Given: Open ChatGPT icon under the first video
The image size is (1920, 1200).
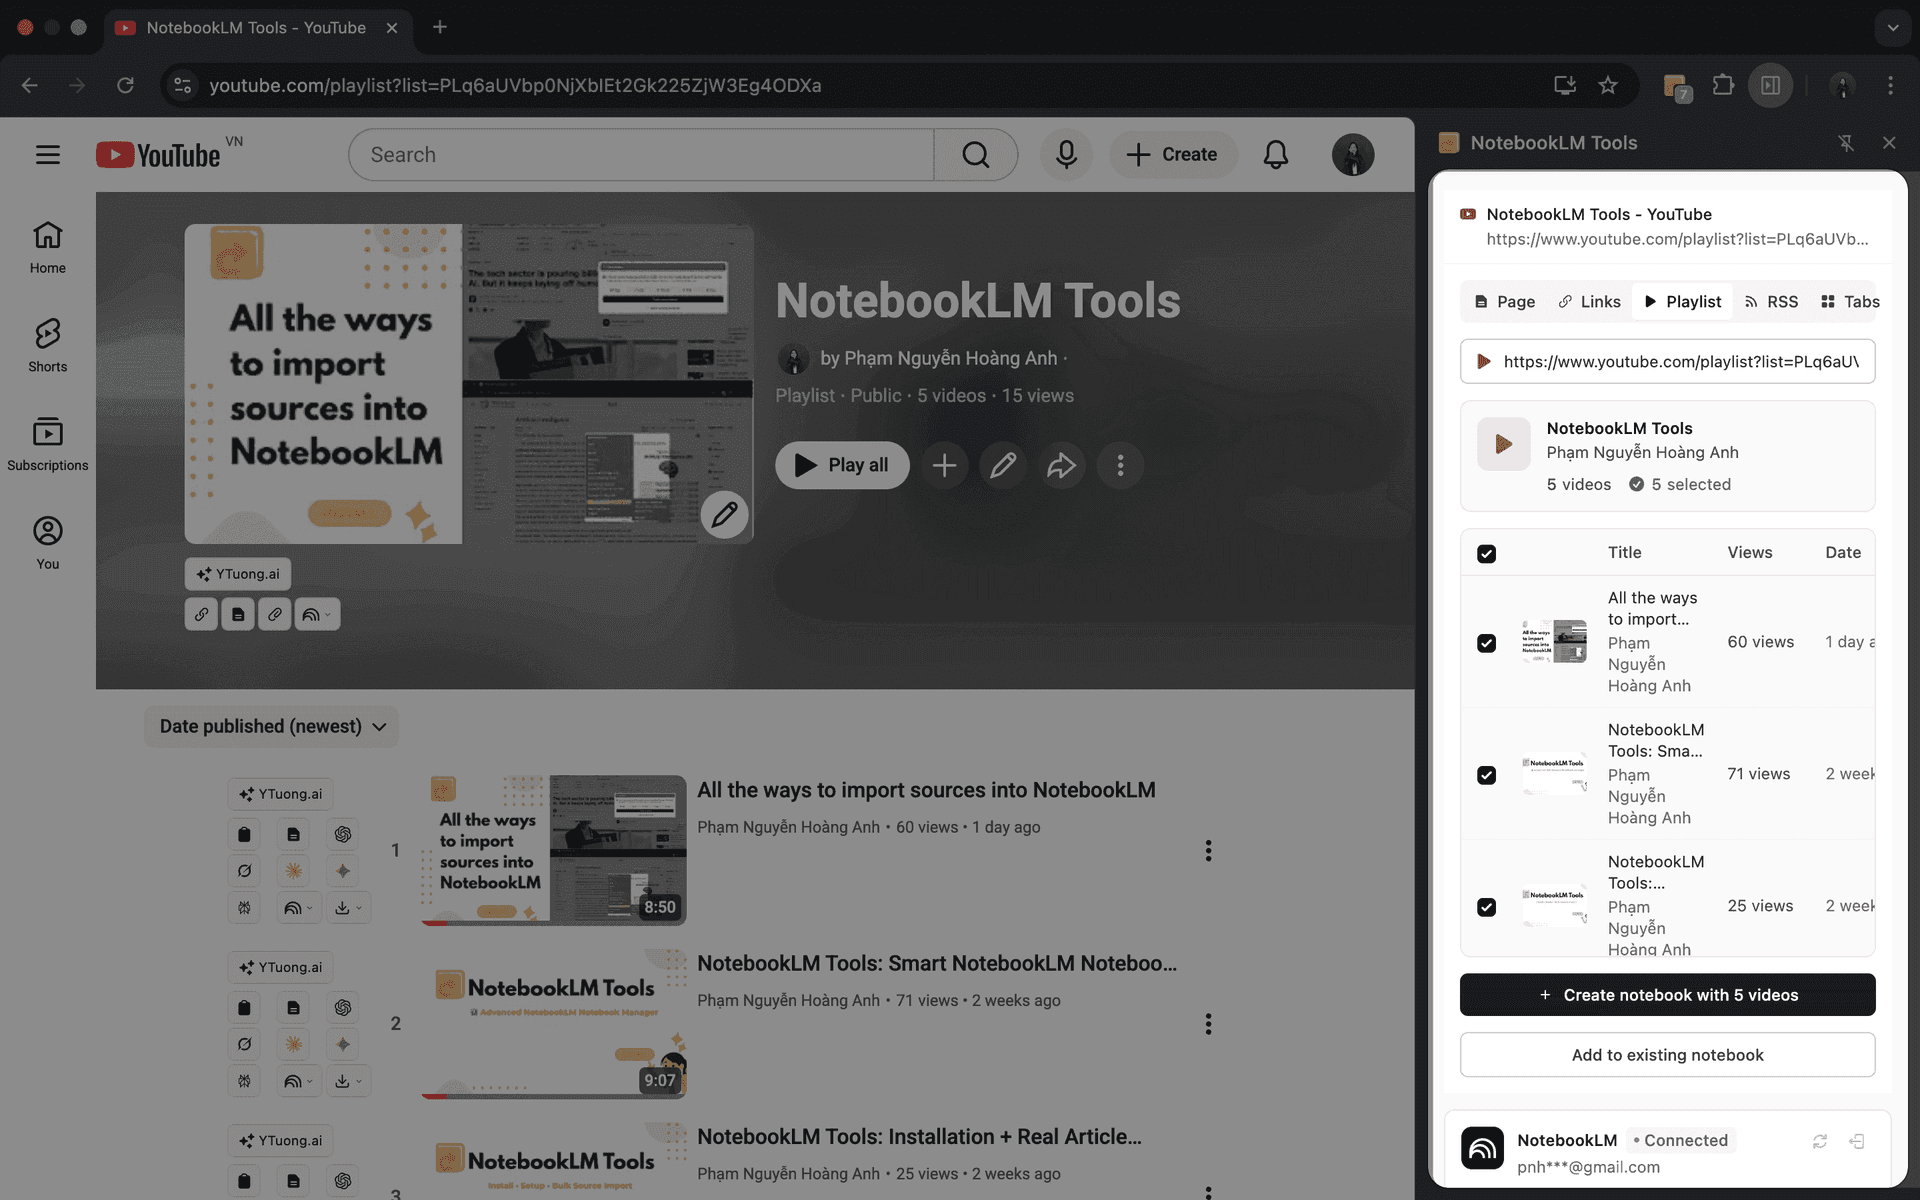Looking at the screenshot, I should pyautogui.click(x=343, y=835).
